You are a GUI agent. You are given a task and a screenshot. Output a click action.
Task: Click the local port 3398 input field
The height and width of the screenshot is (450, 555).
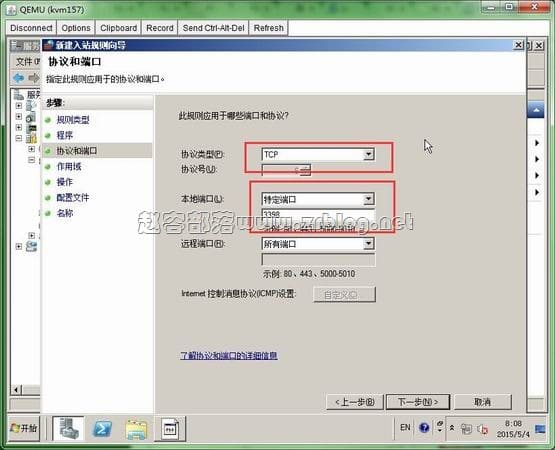[x=318, y=215]
